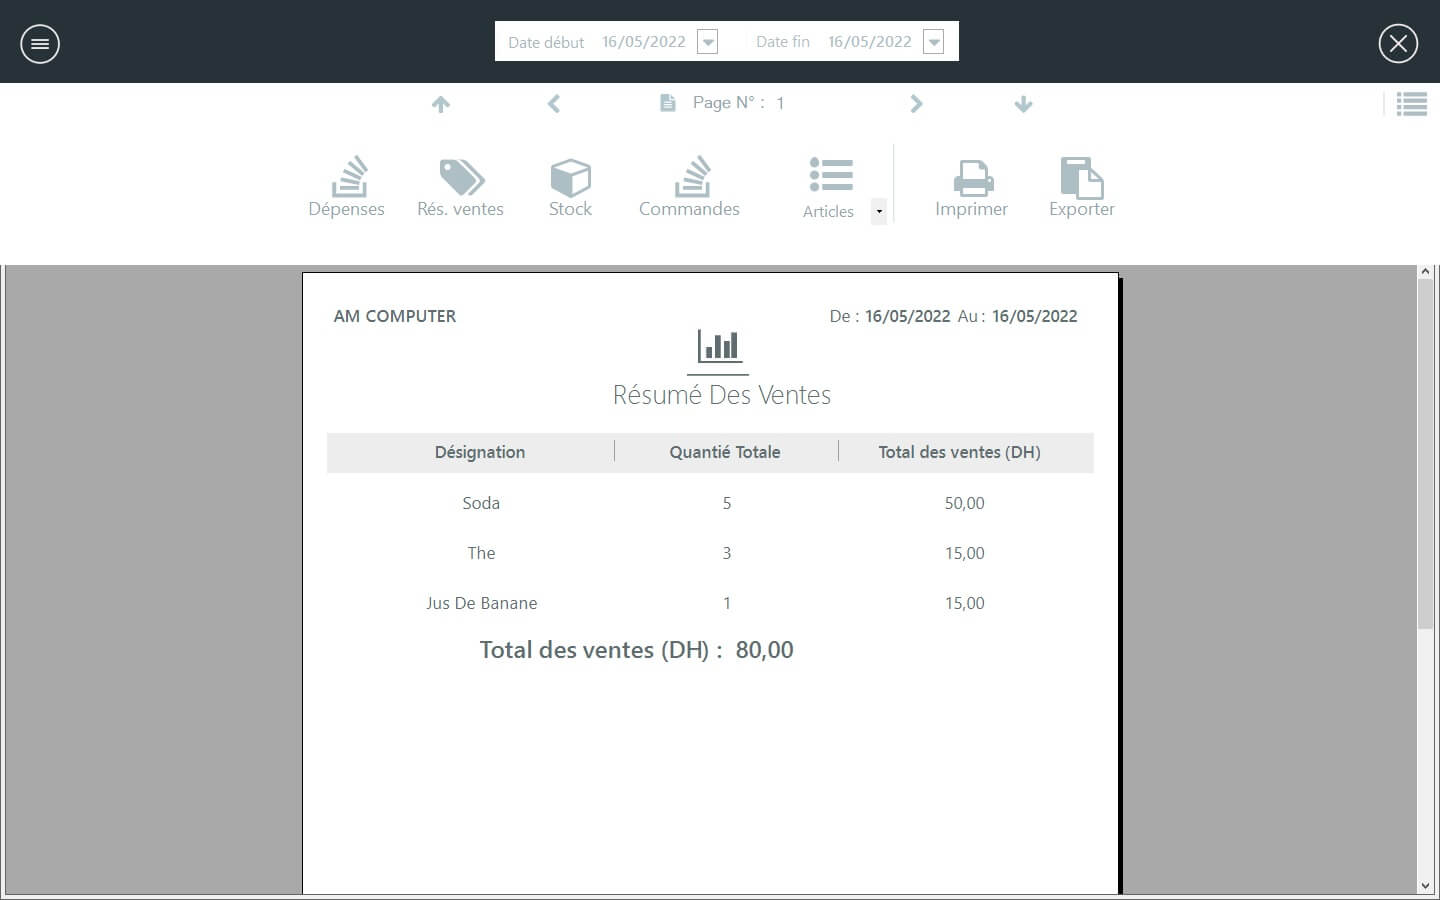
Task: Print the report with Imprimer
Action: point(971,187)
